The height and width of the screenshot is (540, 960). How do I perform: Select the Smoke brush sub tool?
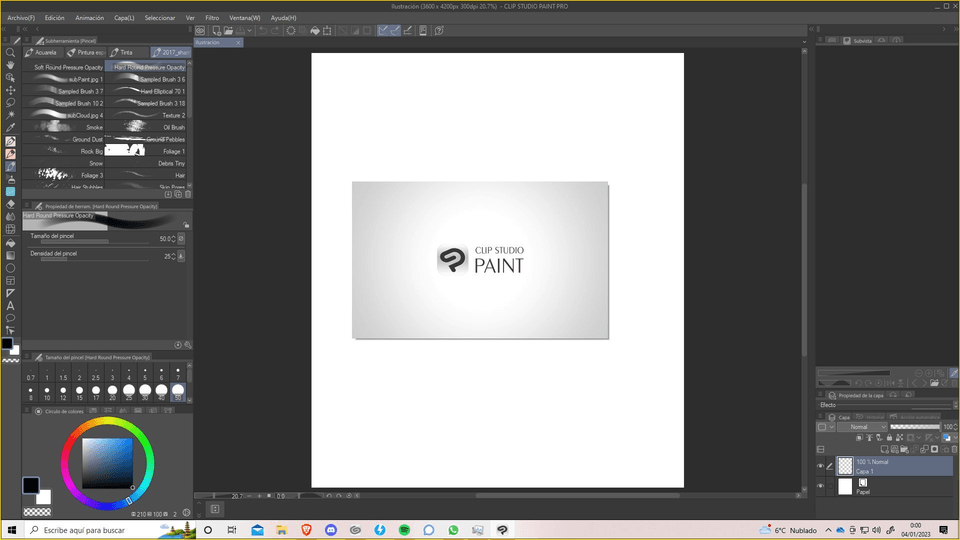tap(64, 127)
